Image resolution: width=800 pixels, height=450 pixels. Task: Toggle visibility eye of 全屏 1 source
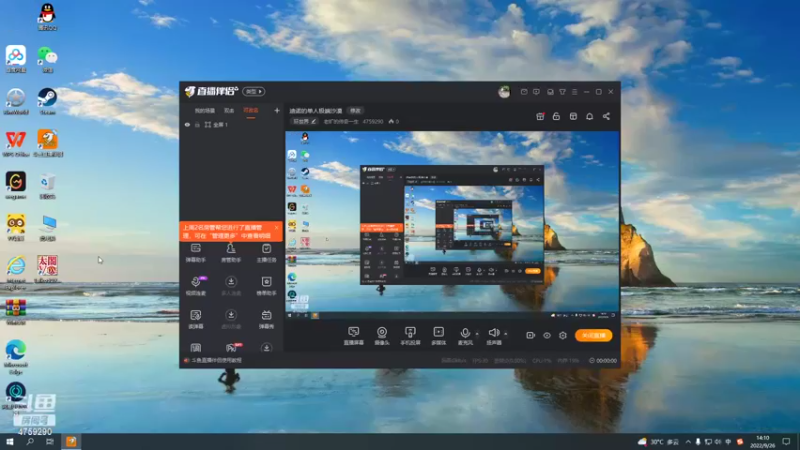[187, 124]
